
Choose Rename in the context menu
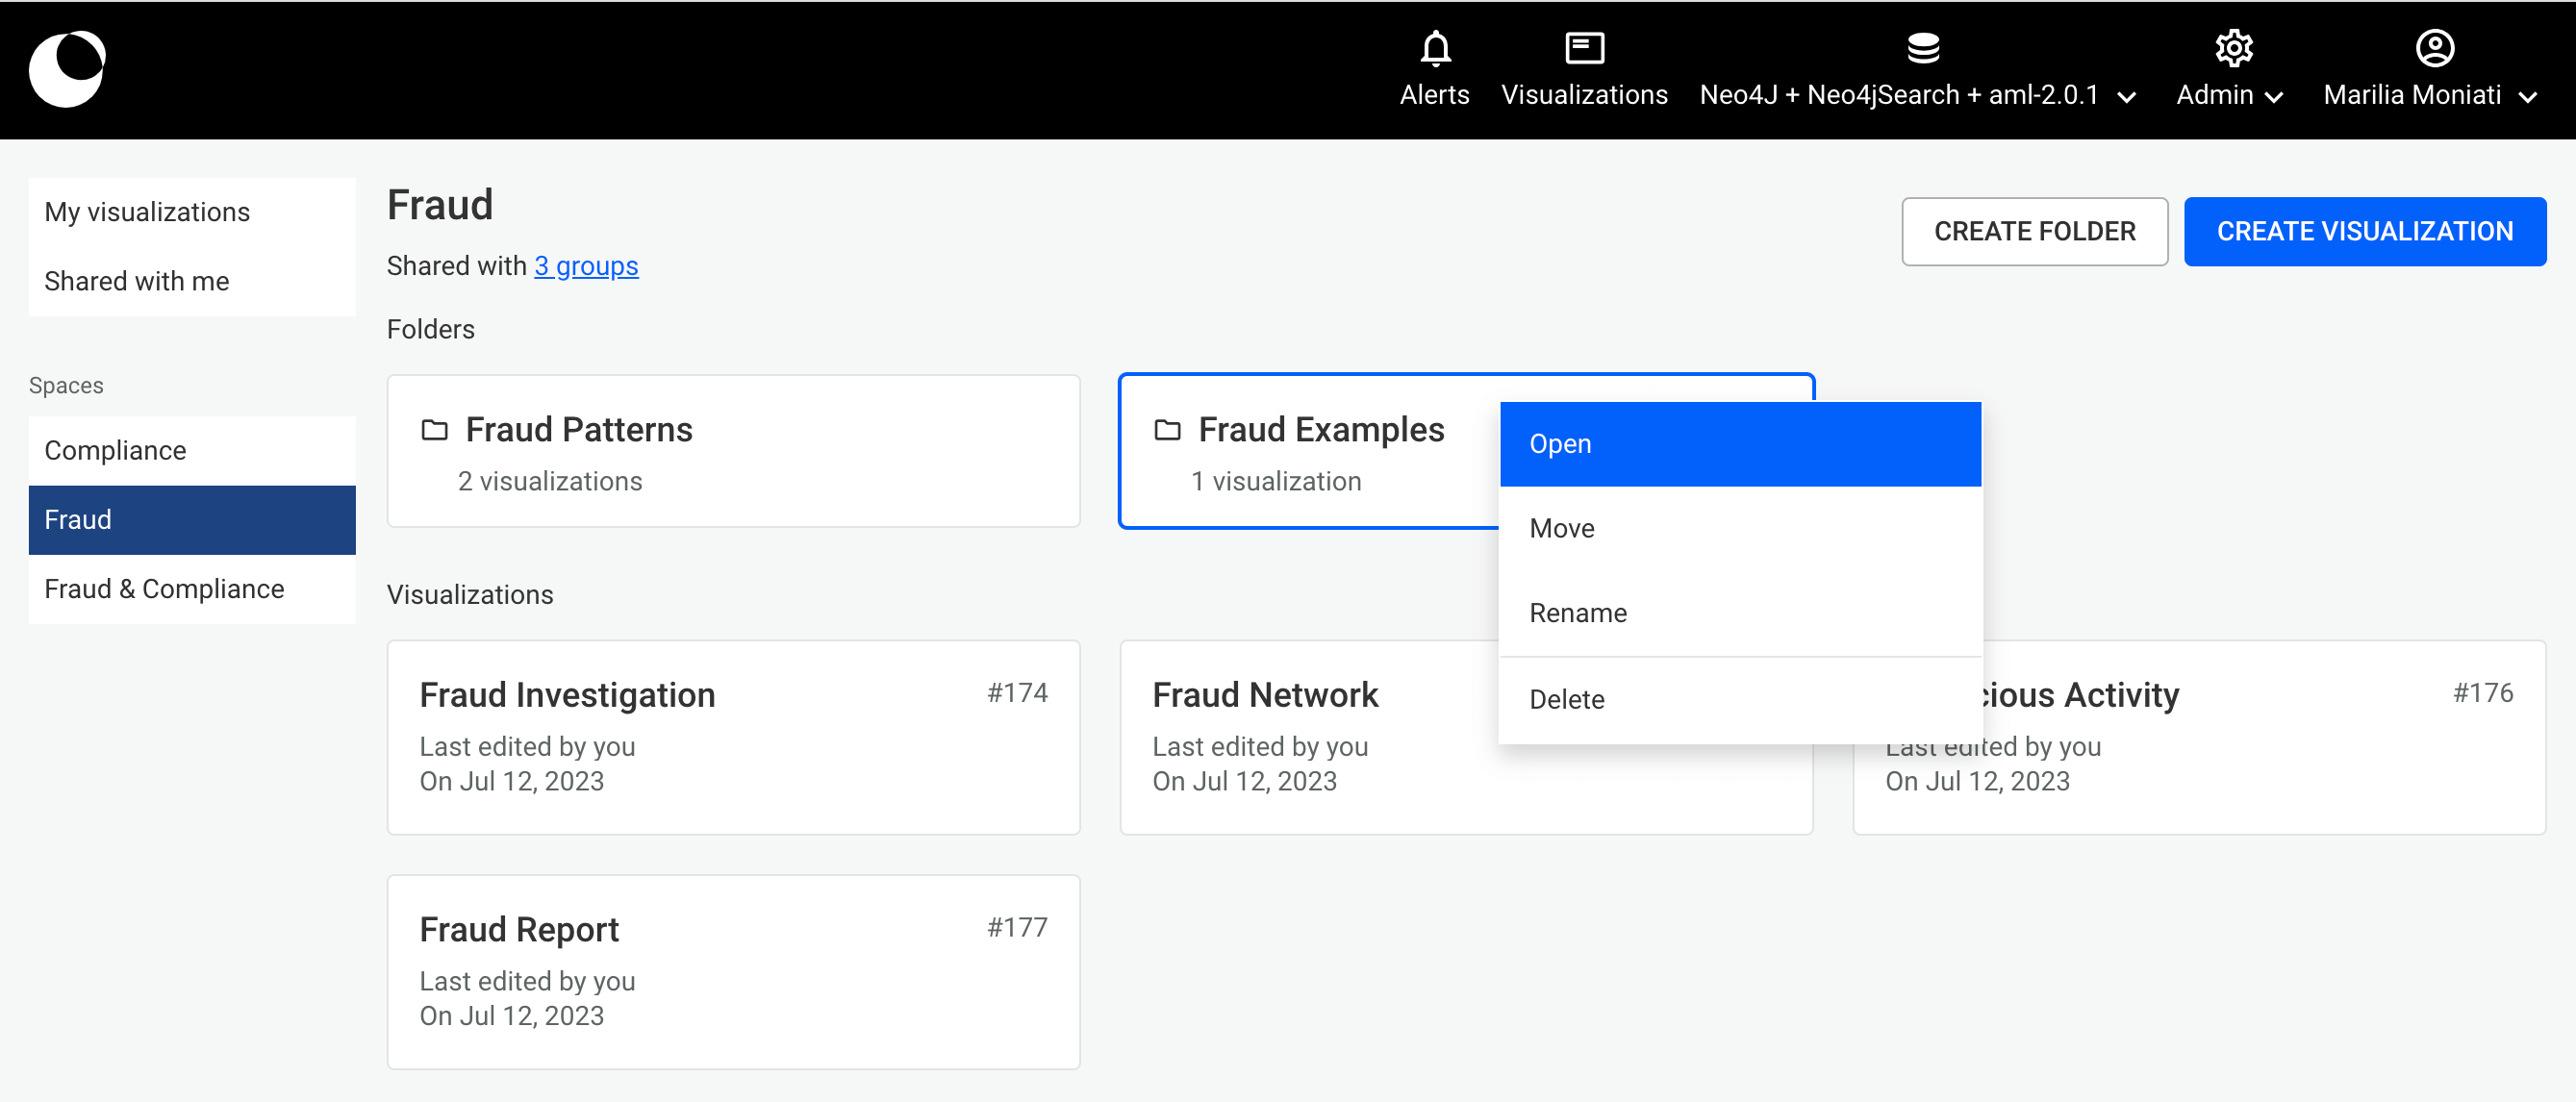pyautogui.click(x=1739, y=613)
